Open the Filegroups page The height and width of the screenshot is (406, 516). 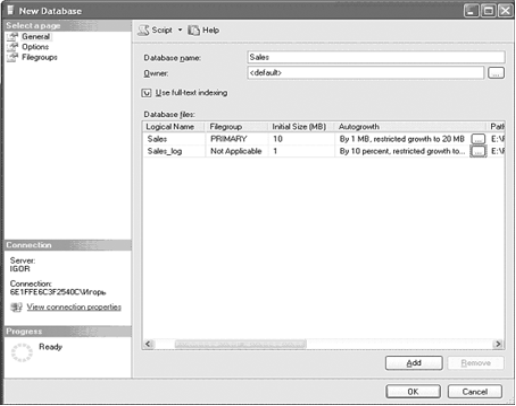coord(39,57)
